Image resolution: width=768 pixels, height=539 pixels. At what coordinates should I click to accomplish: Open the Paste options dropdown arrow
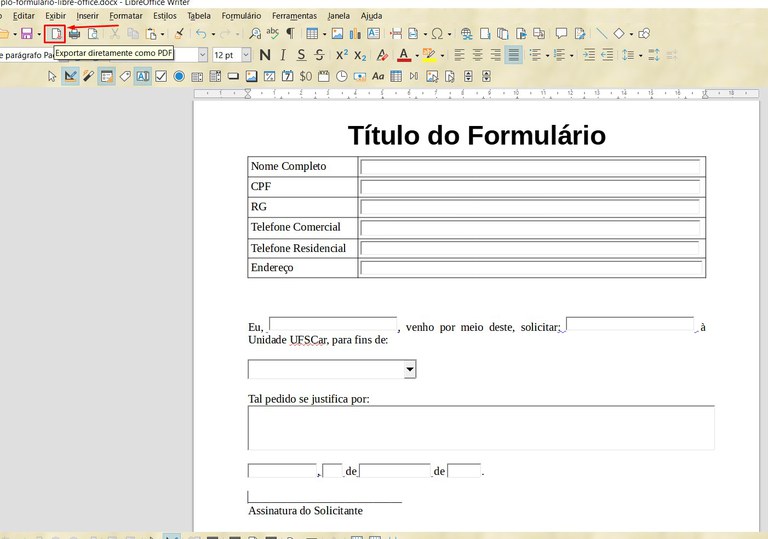click(x=162, y=34)
